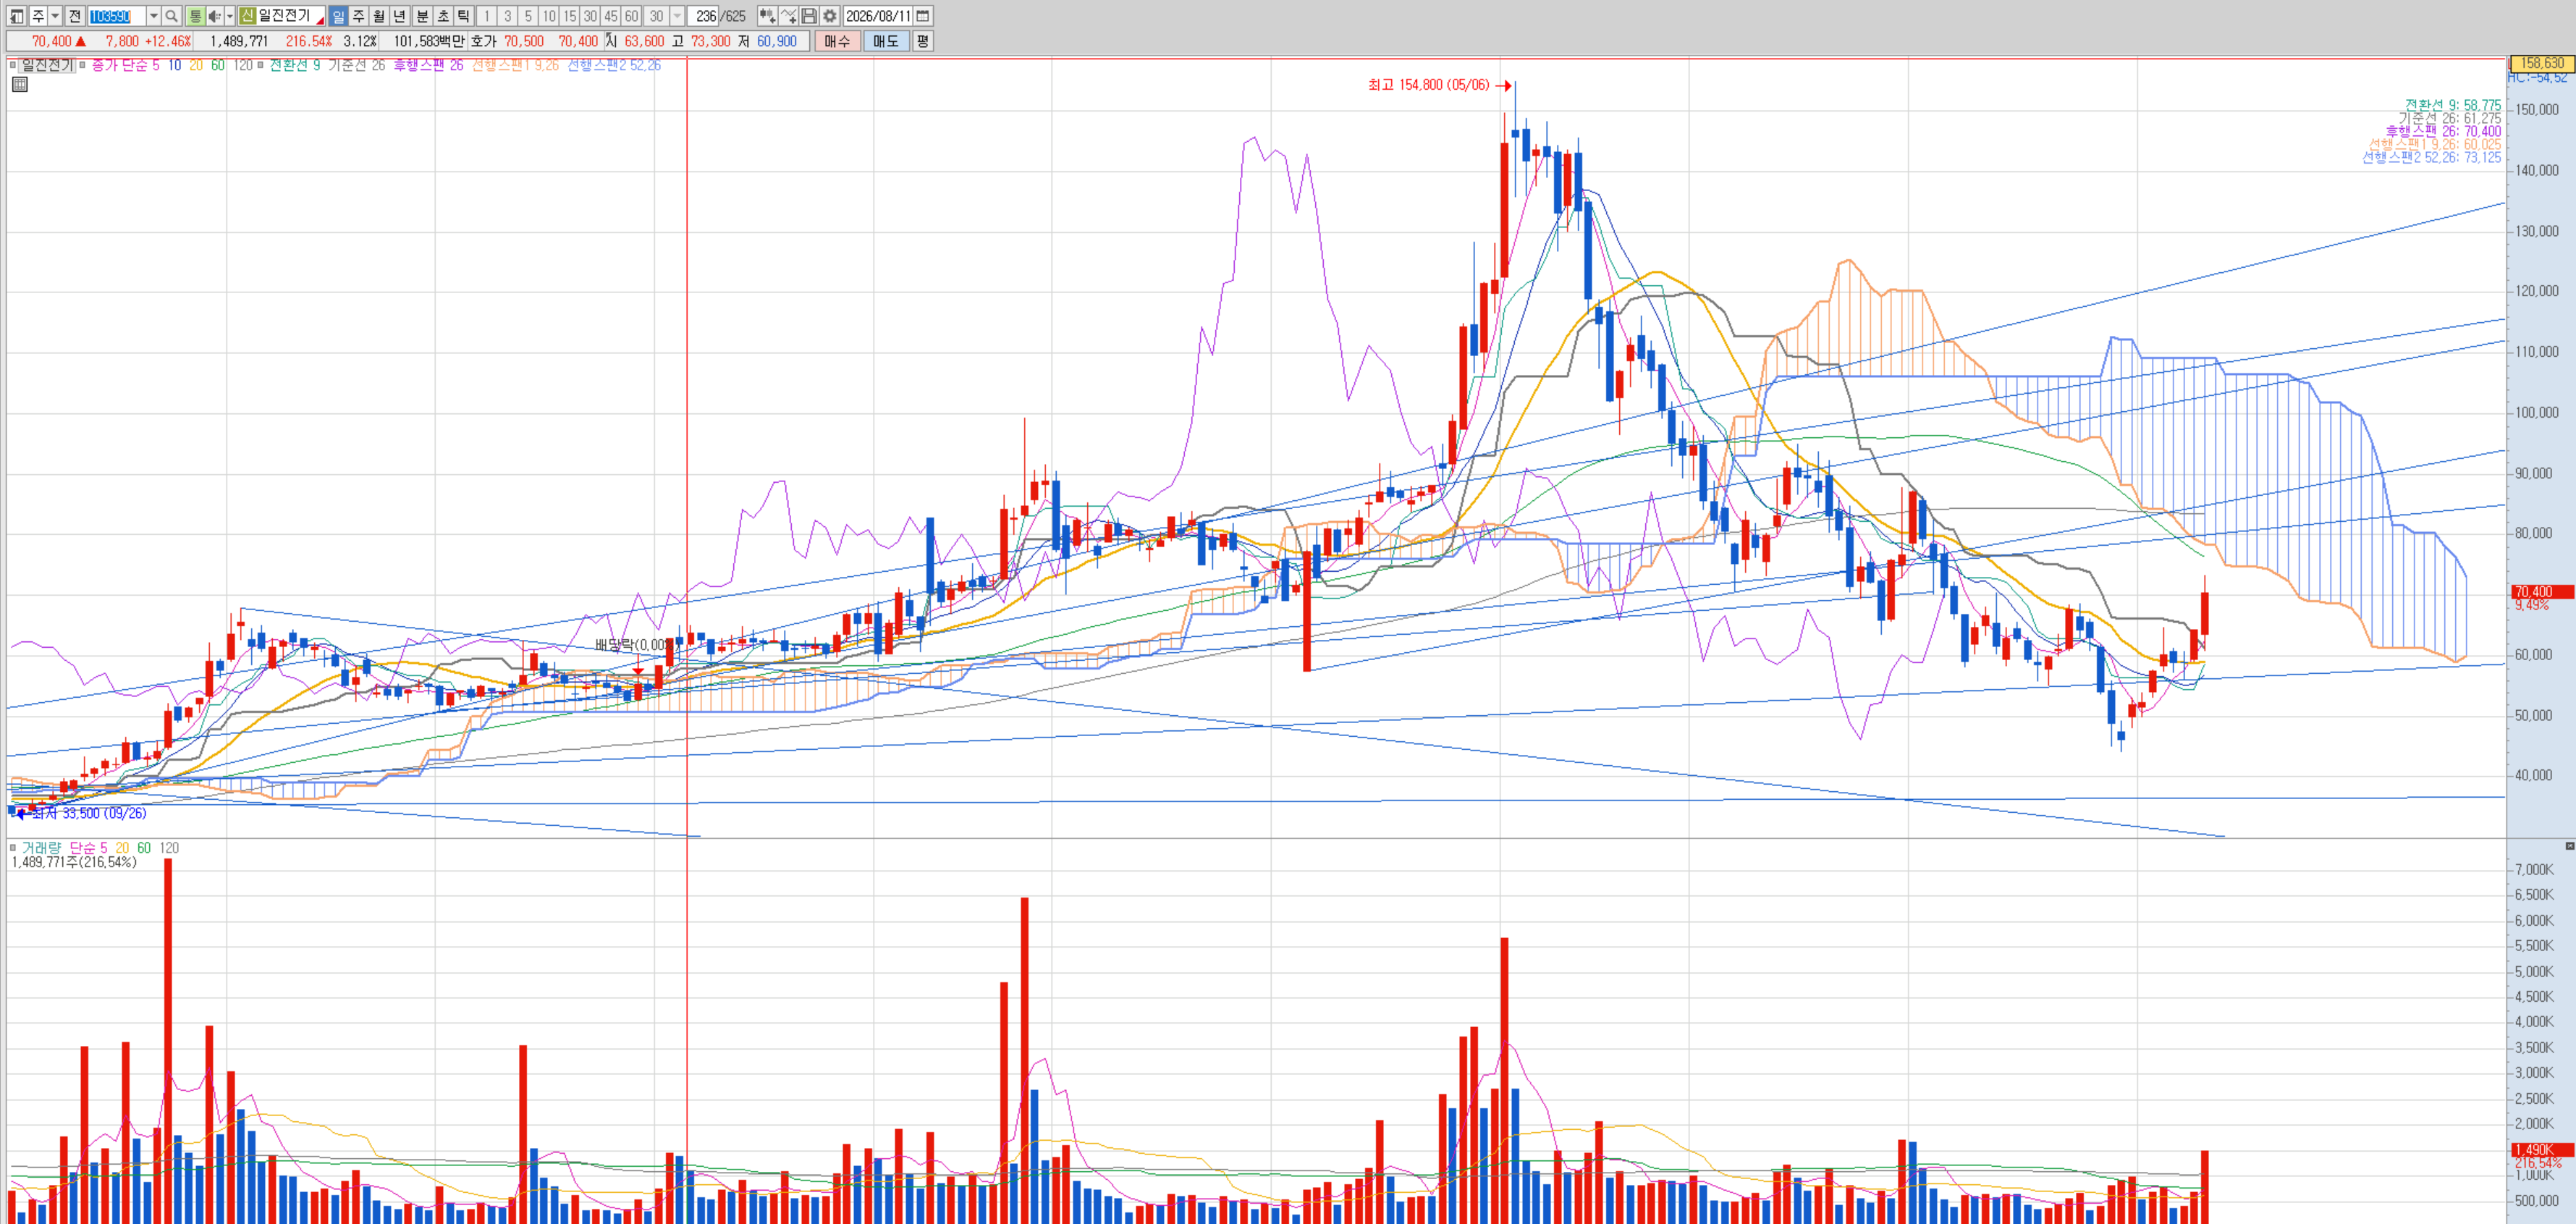
Task: Click the grid table icon below 일진전기 legend
Action: click(x=20, y=84)
